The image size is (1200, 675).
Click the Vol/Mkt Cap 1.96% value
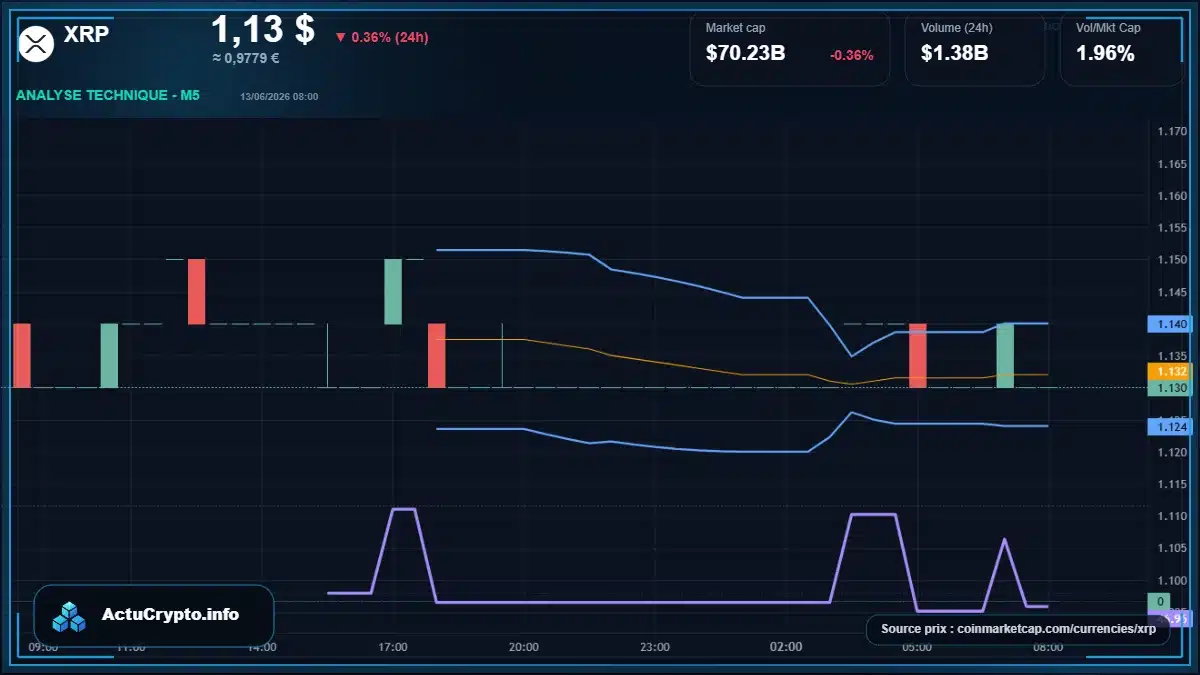[1105, 54]
